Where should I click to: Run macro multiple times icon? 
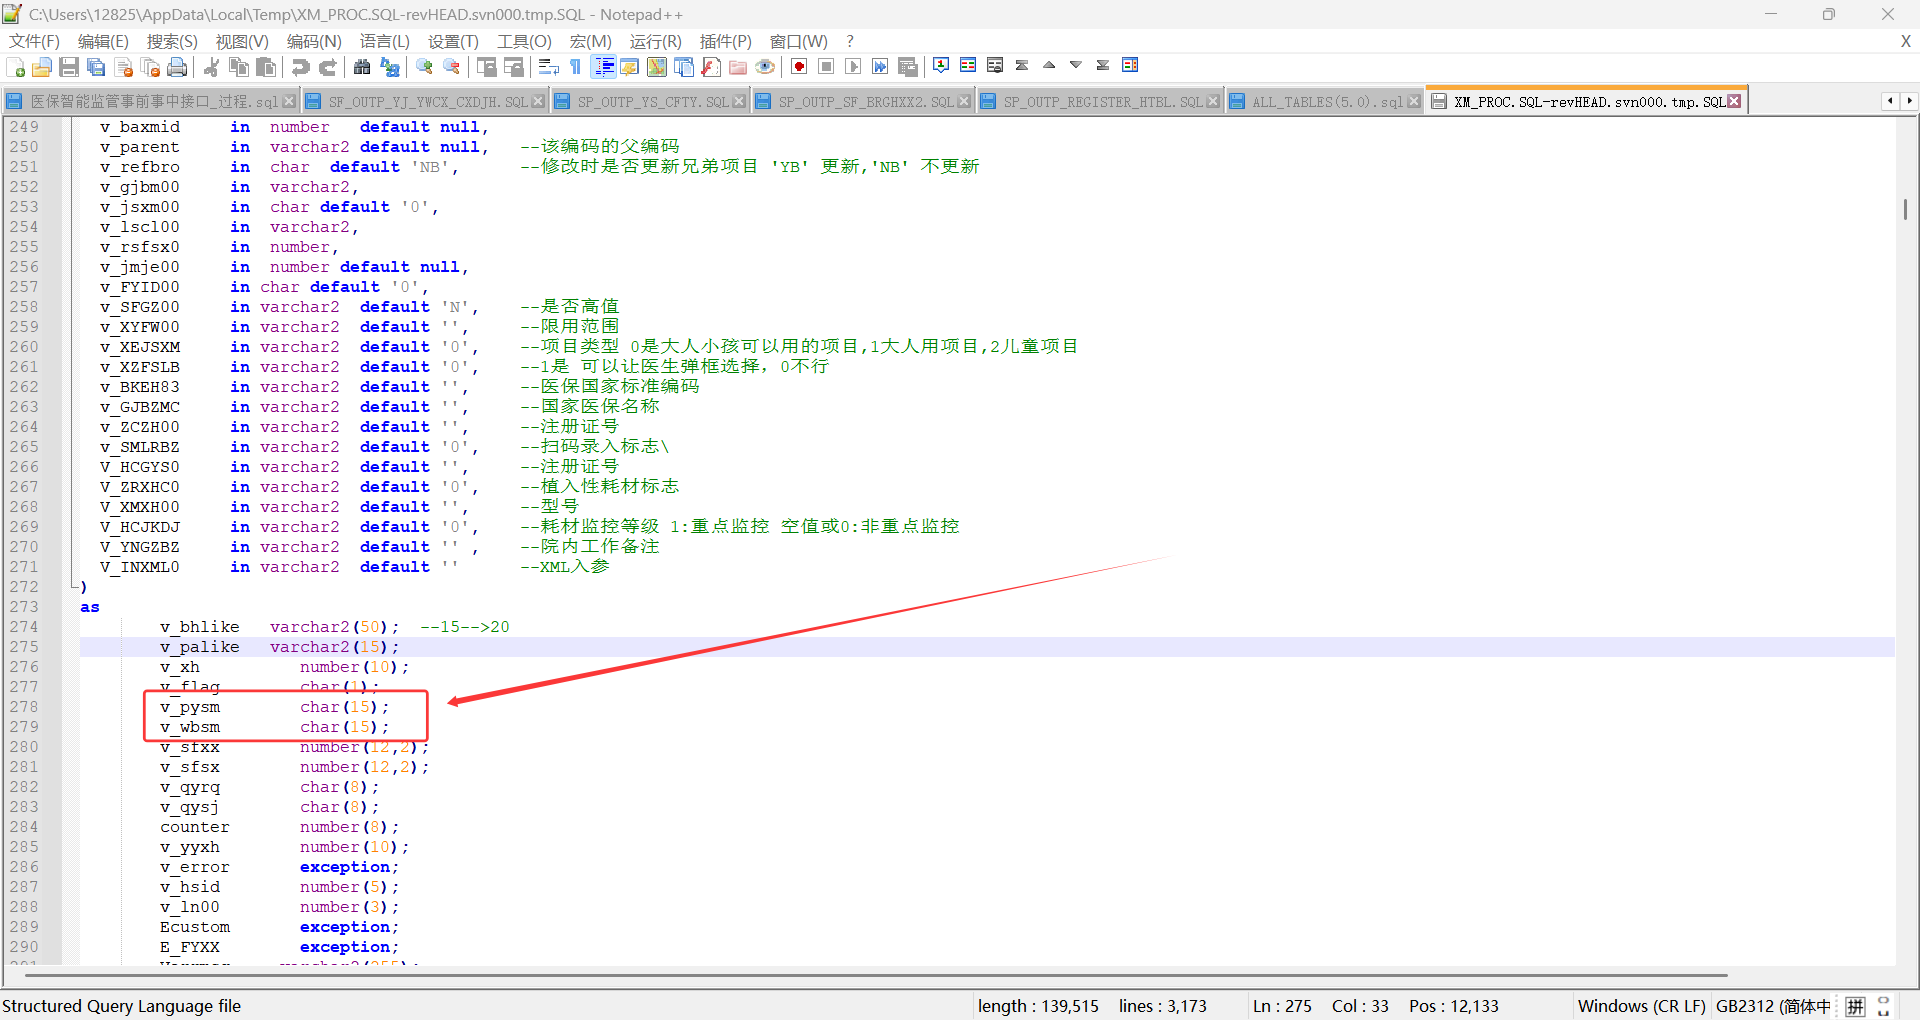880,67
